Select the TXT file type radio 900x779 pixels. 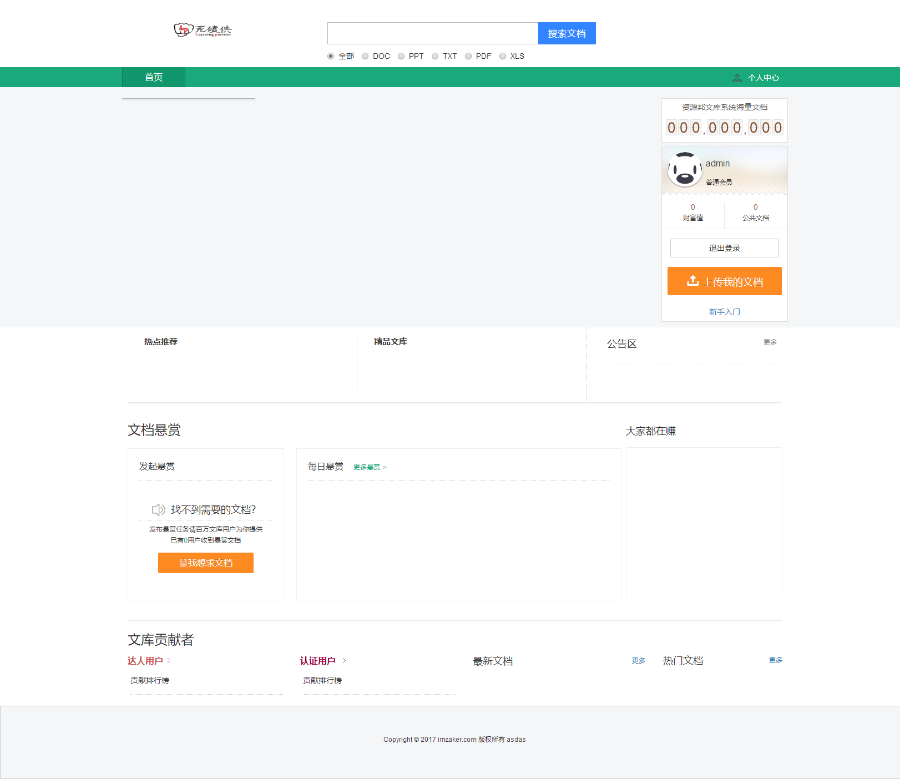click(x=435, y=56)
